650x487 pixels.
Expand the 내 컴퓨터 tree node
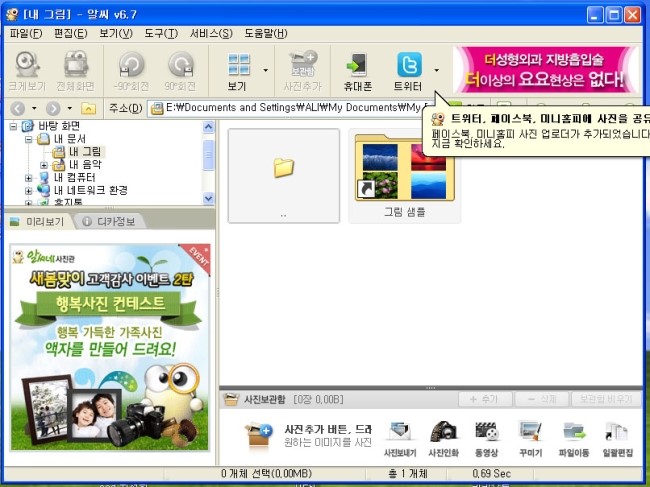point(29,177)
